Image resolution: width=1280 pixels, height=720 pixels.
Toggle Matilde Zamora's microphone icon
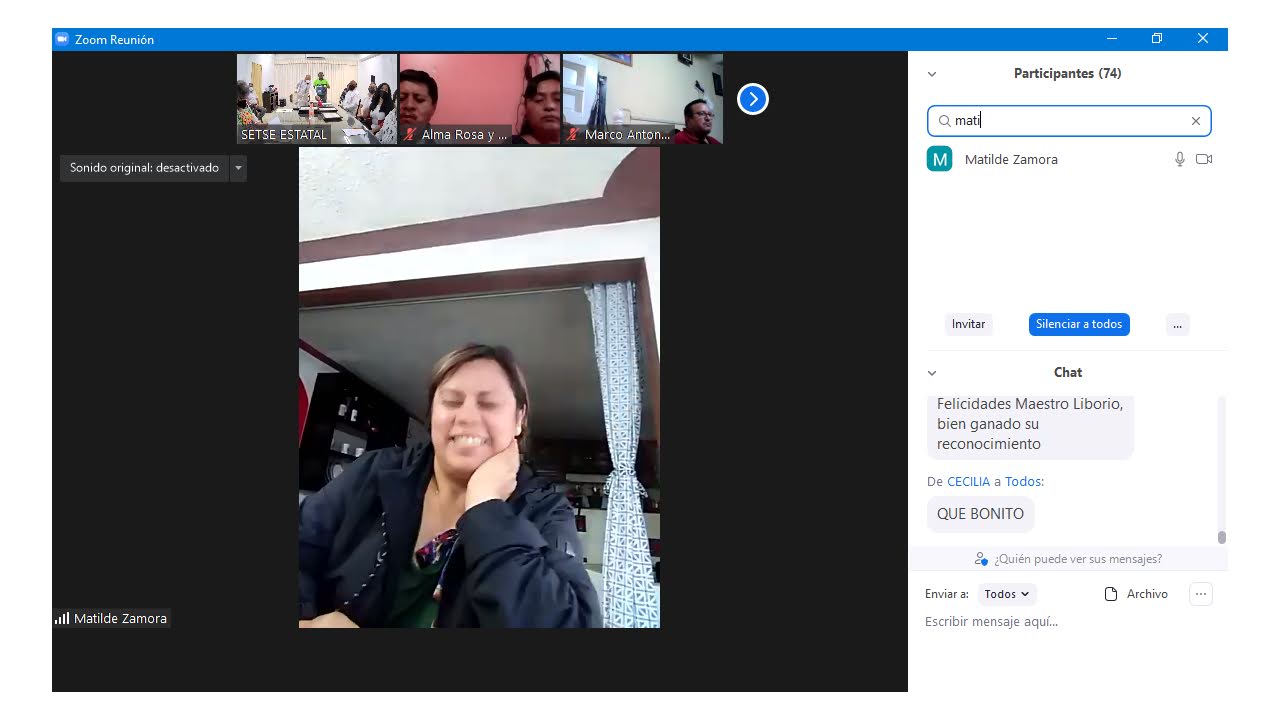(x=1180, y=159)
